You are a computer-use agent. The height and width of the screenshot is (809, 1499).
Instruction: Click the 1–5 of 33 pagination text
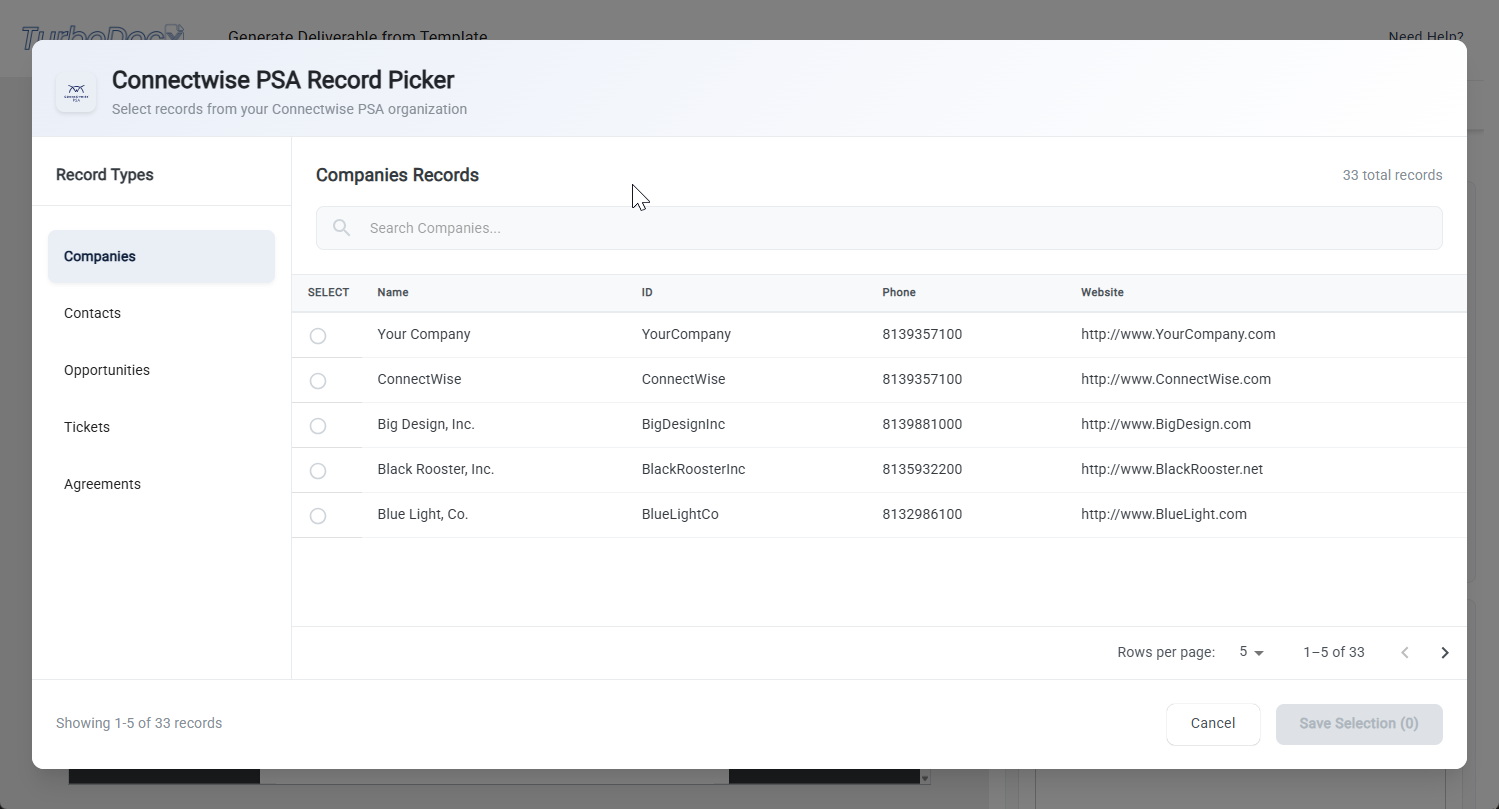pos(1334,652)
